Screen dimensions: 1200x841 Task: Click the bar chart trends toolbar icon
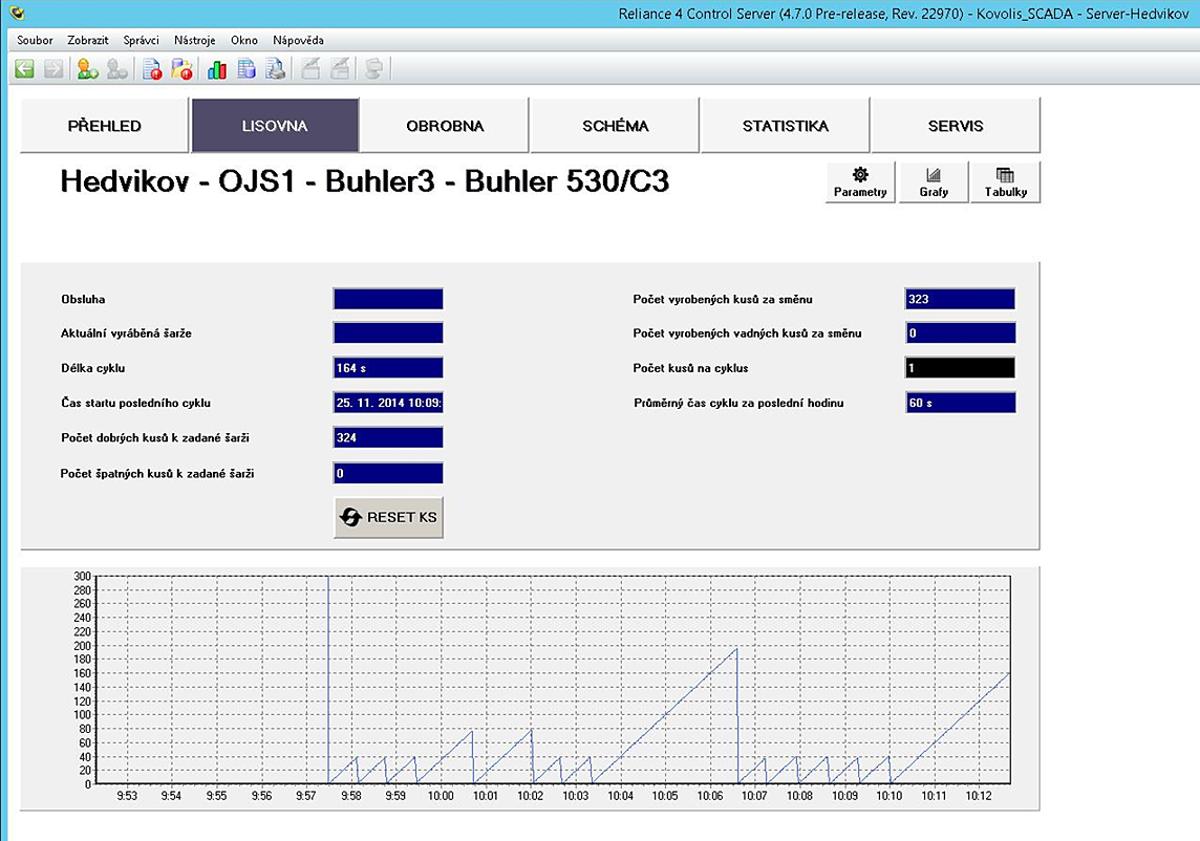pos(217,69)
